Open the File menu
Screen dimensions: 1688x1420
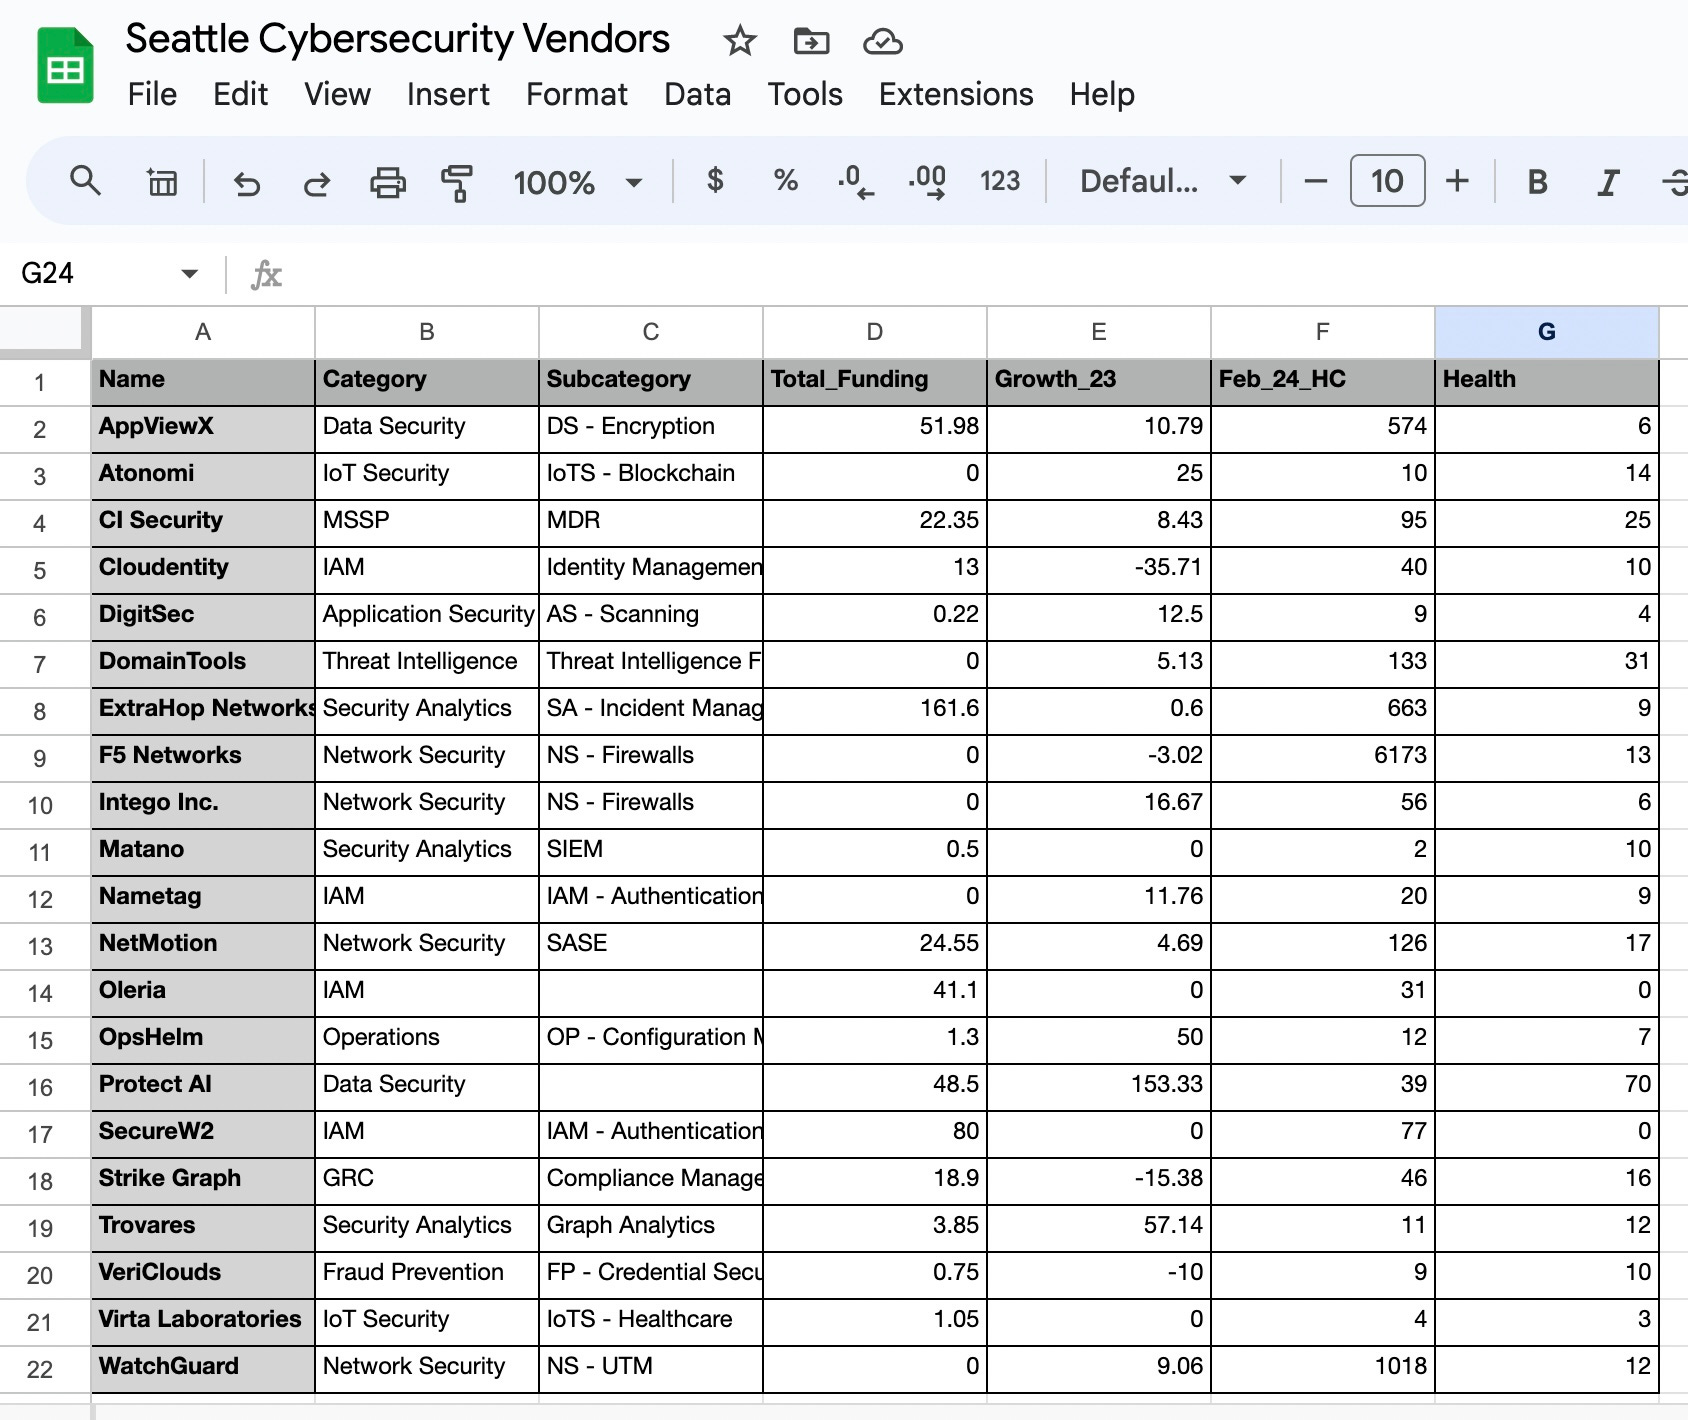(x=152, y=95)
